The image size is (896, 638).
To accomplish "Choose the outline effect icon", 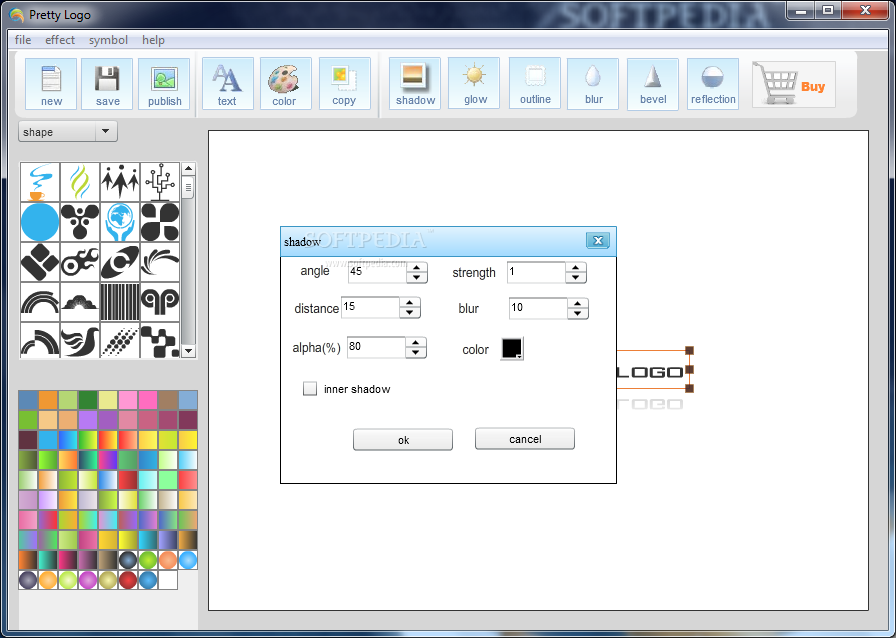I will [x=535, y=83].
